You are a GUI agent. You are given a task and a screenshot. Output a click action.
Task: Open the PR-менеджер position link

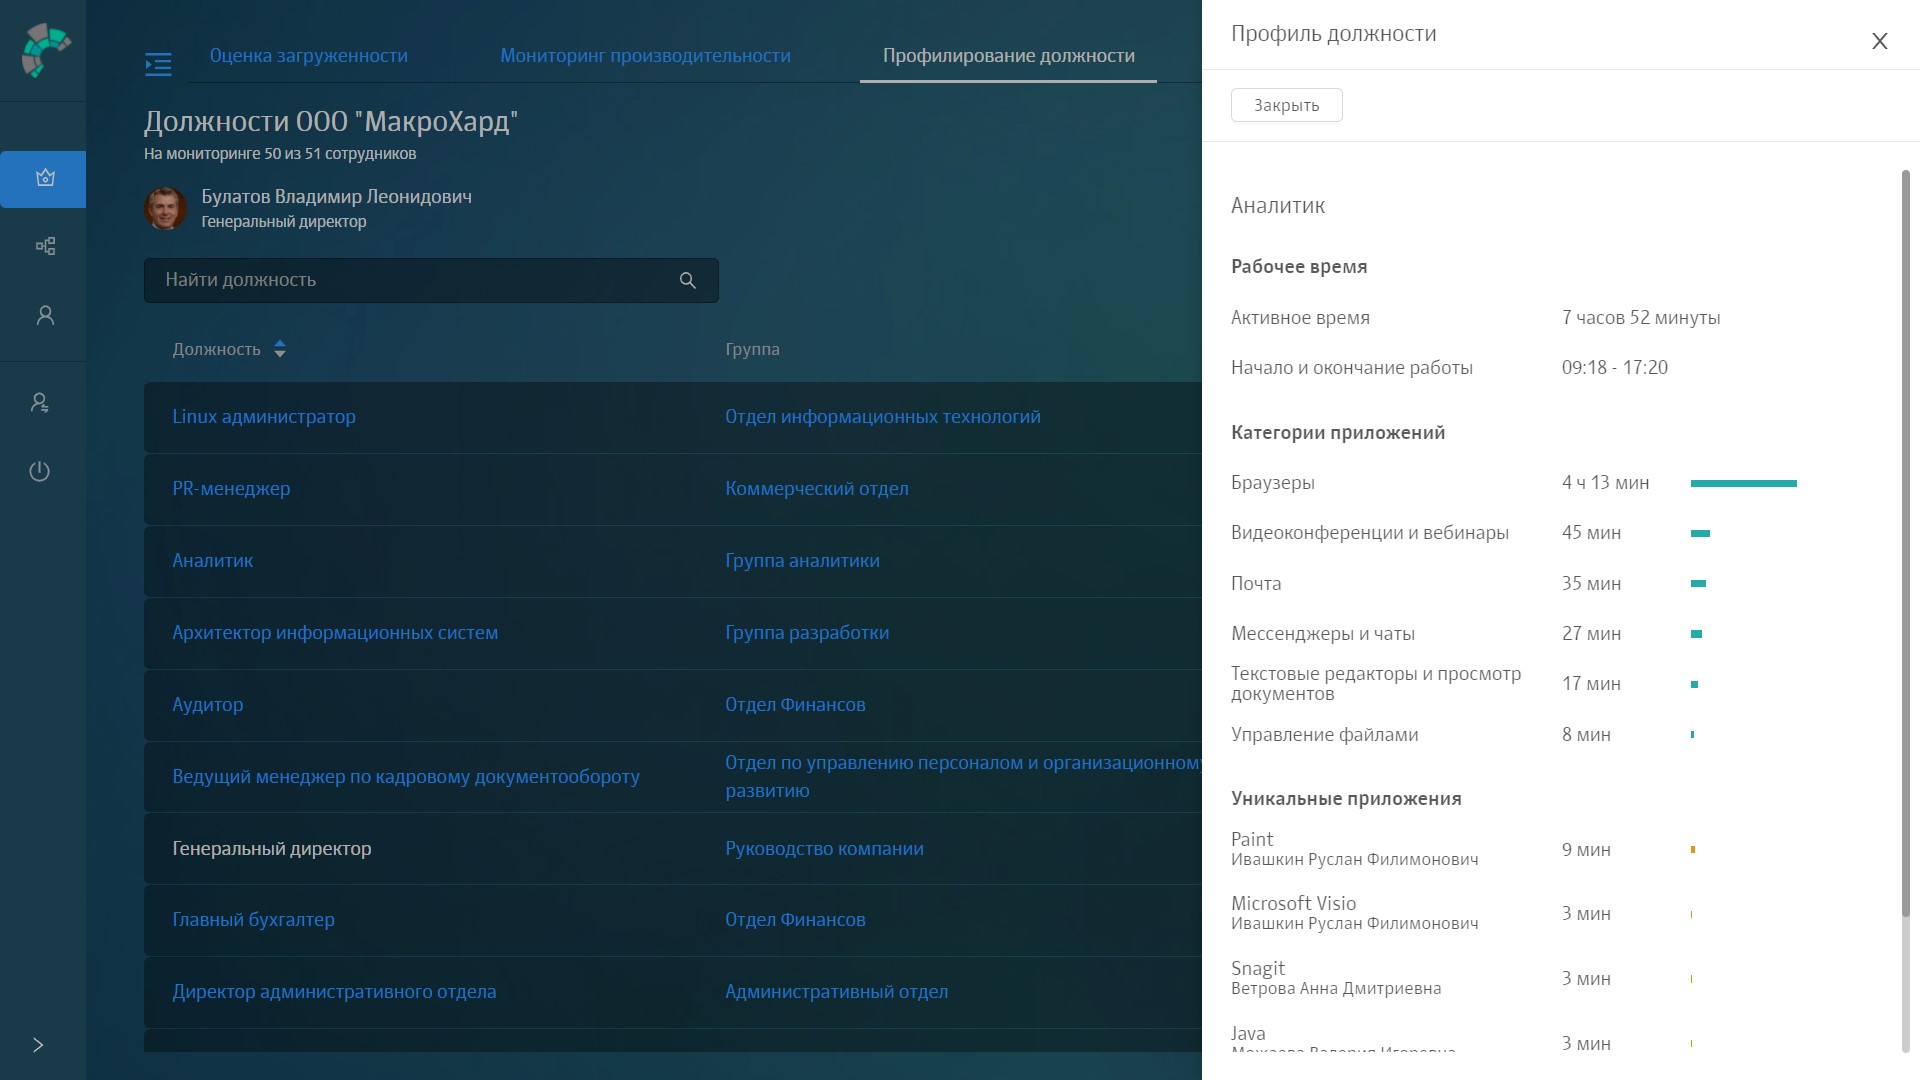click(x=232, y=489)
